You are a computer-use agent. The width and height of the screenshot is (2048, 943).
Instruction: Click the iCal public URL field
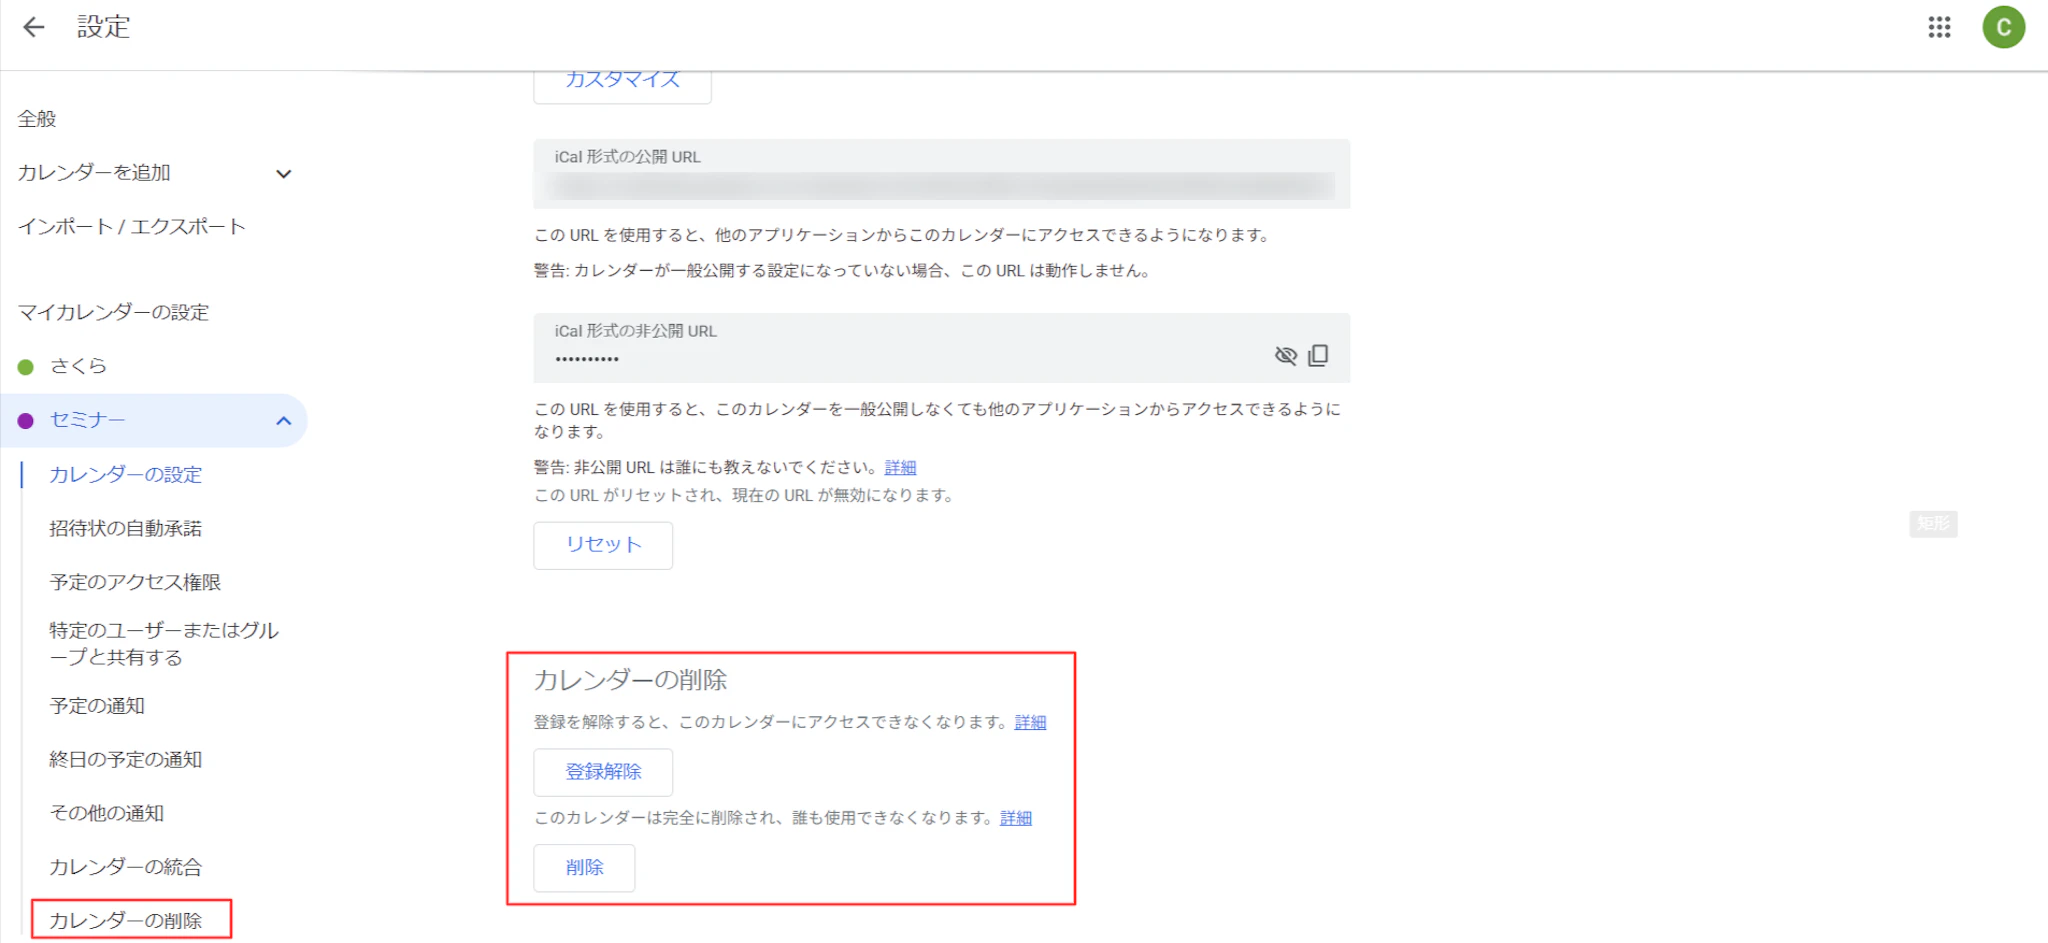(x=940, y=185)
